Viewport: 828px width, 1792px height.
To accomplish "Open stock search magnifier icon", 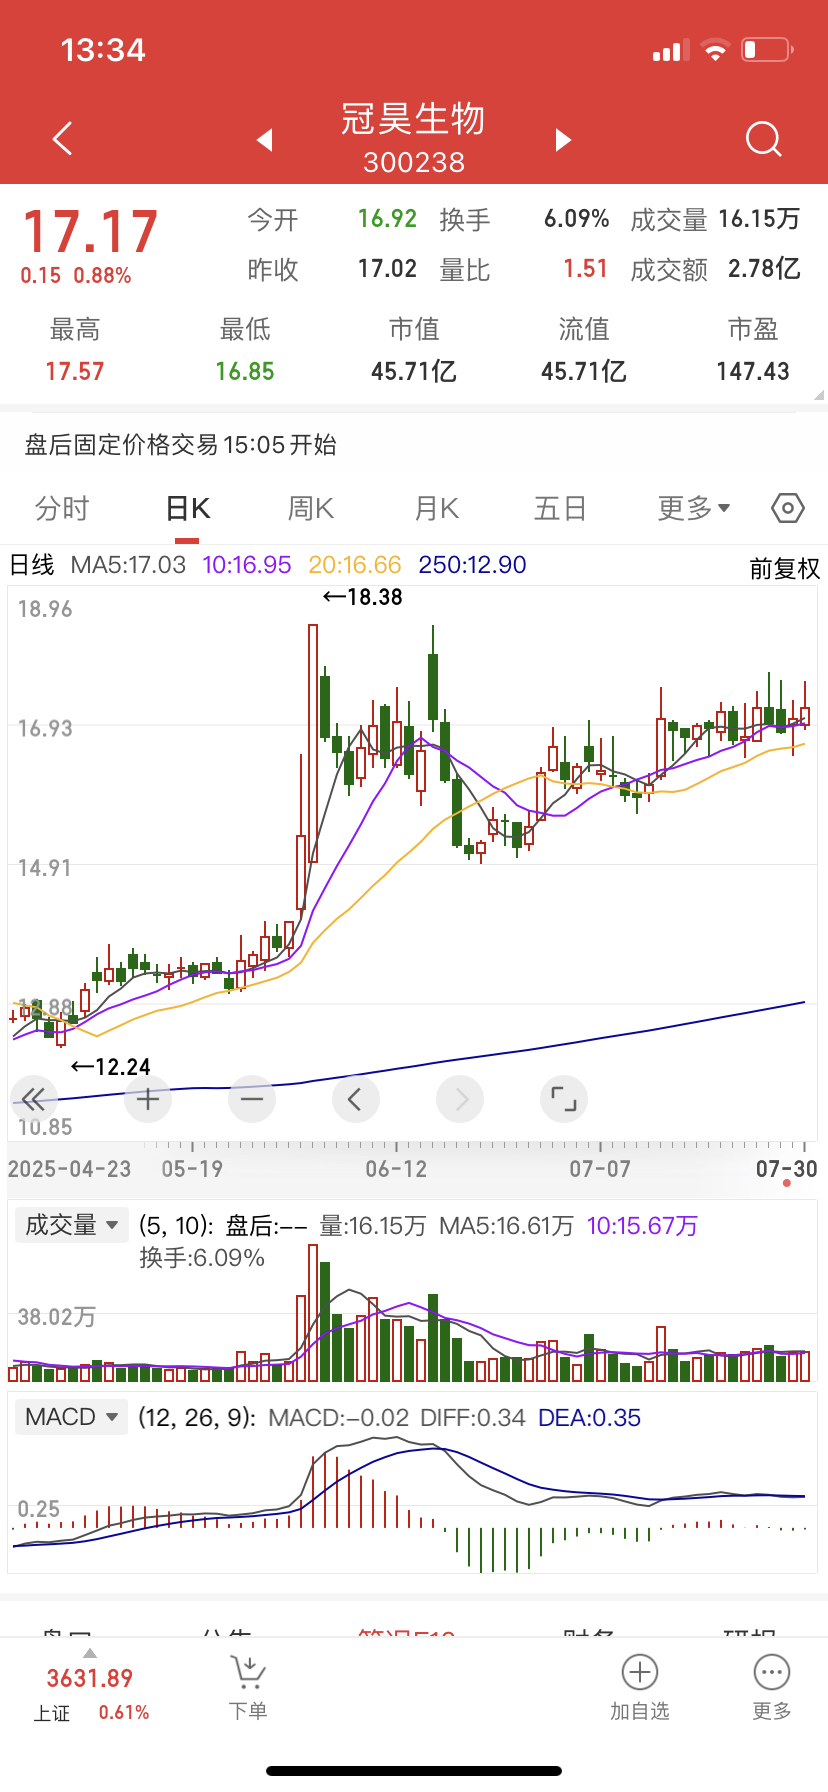I will click(x=764, y=140).
